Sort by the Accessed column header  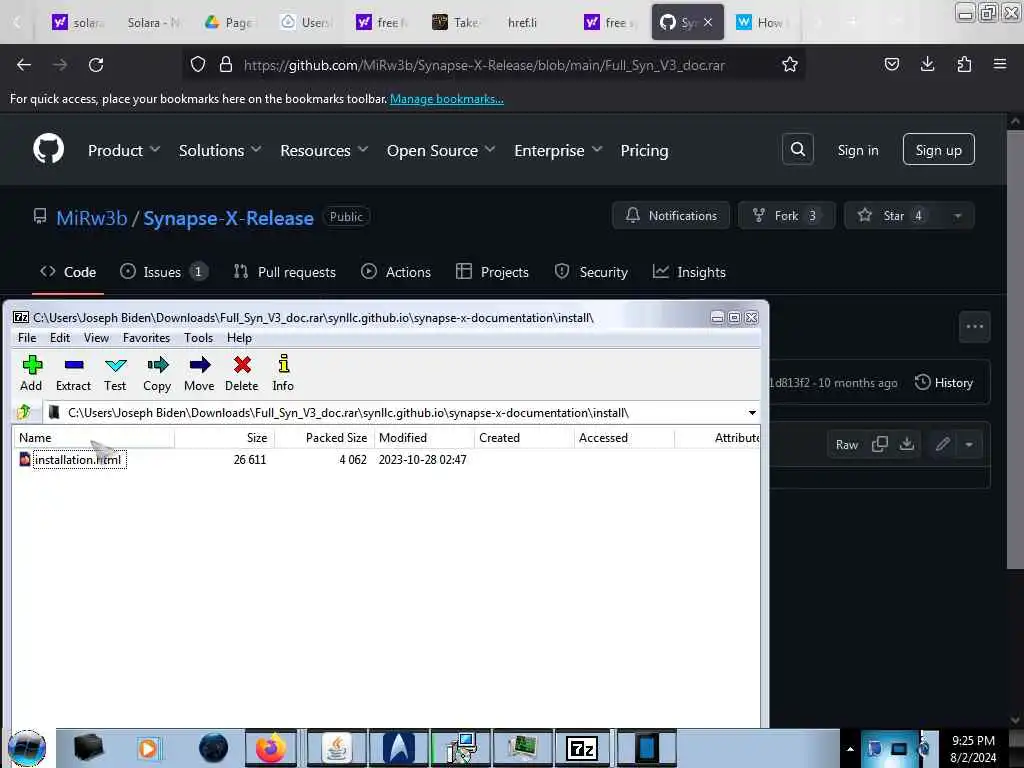[x=624, y=438]
